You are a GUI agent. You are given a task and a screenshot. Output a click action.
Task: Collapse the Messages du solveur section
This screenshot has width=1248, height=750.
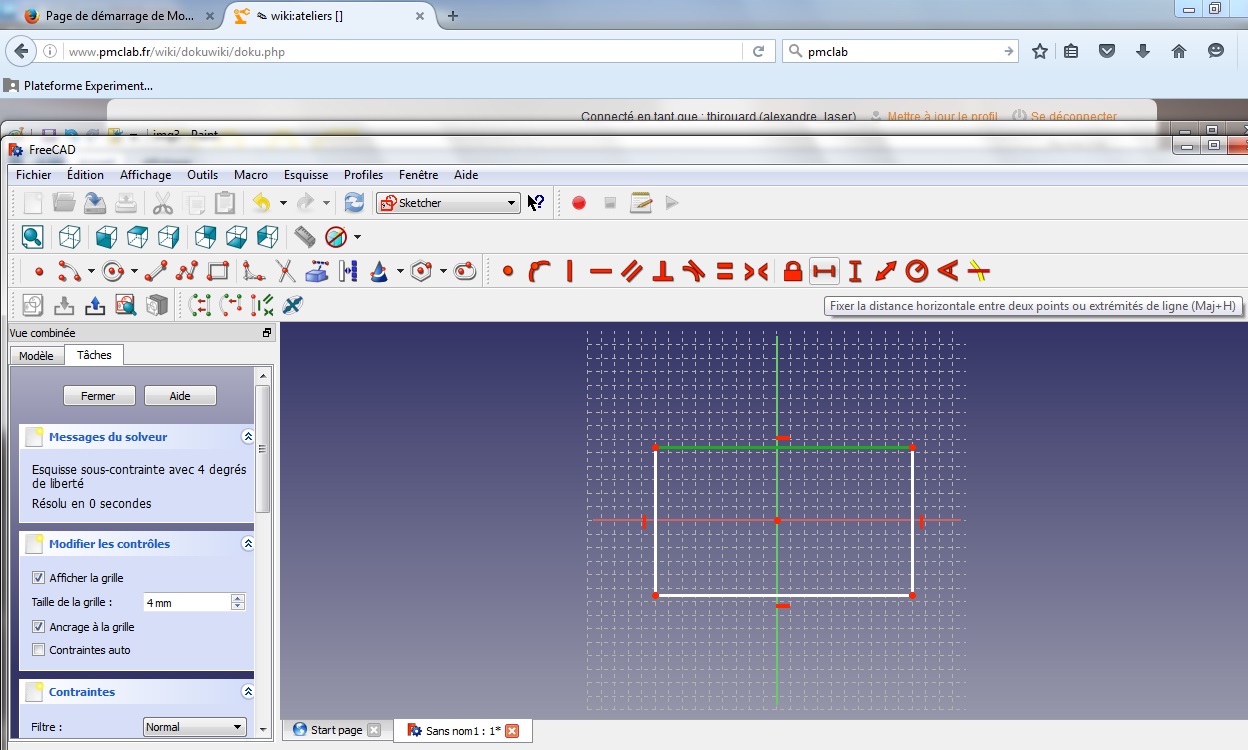coord(247,437)
